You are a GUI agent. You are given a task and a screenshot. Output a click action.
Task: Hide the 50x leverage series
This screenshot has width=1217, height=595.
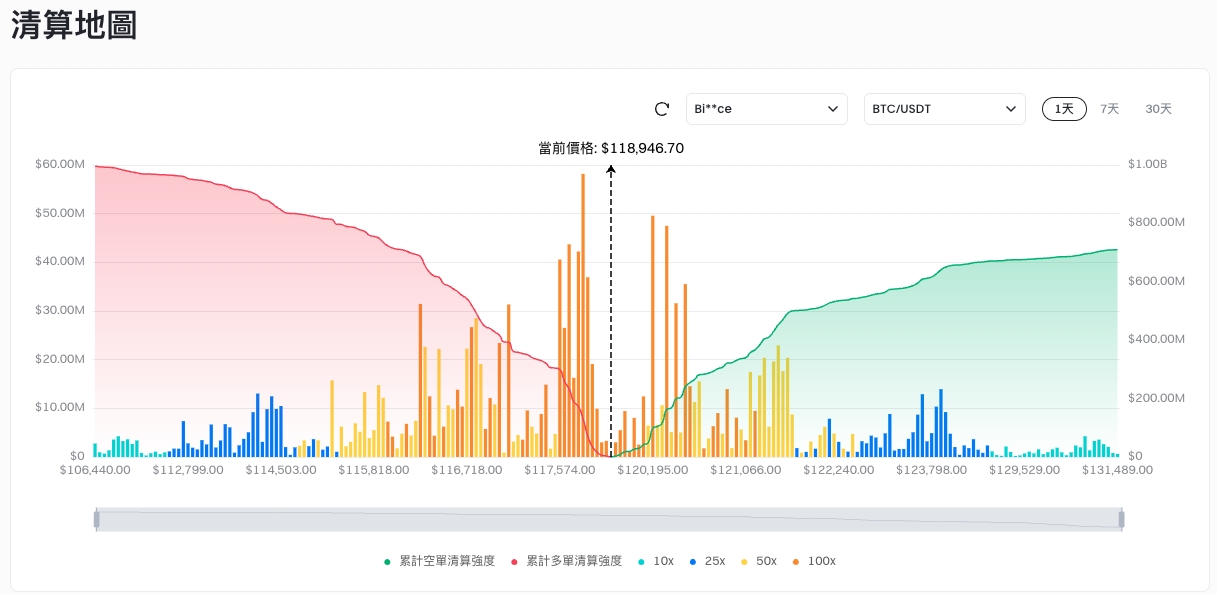tap(758, 561)
